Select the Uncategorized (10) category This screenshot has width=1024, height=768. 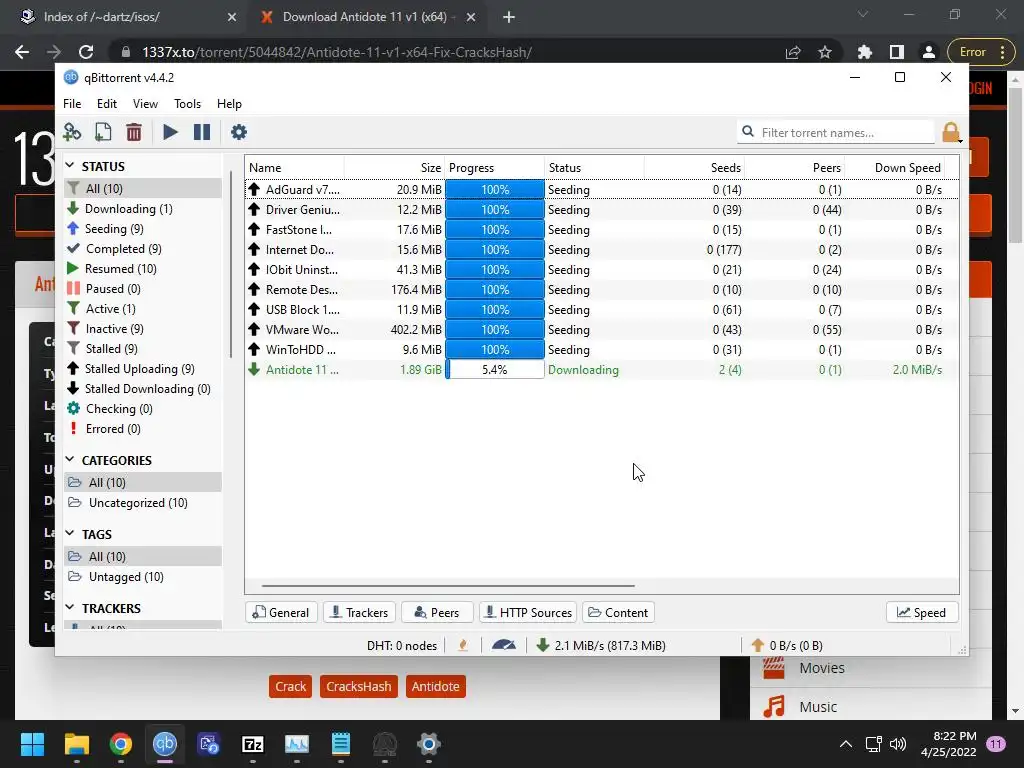143,503
